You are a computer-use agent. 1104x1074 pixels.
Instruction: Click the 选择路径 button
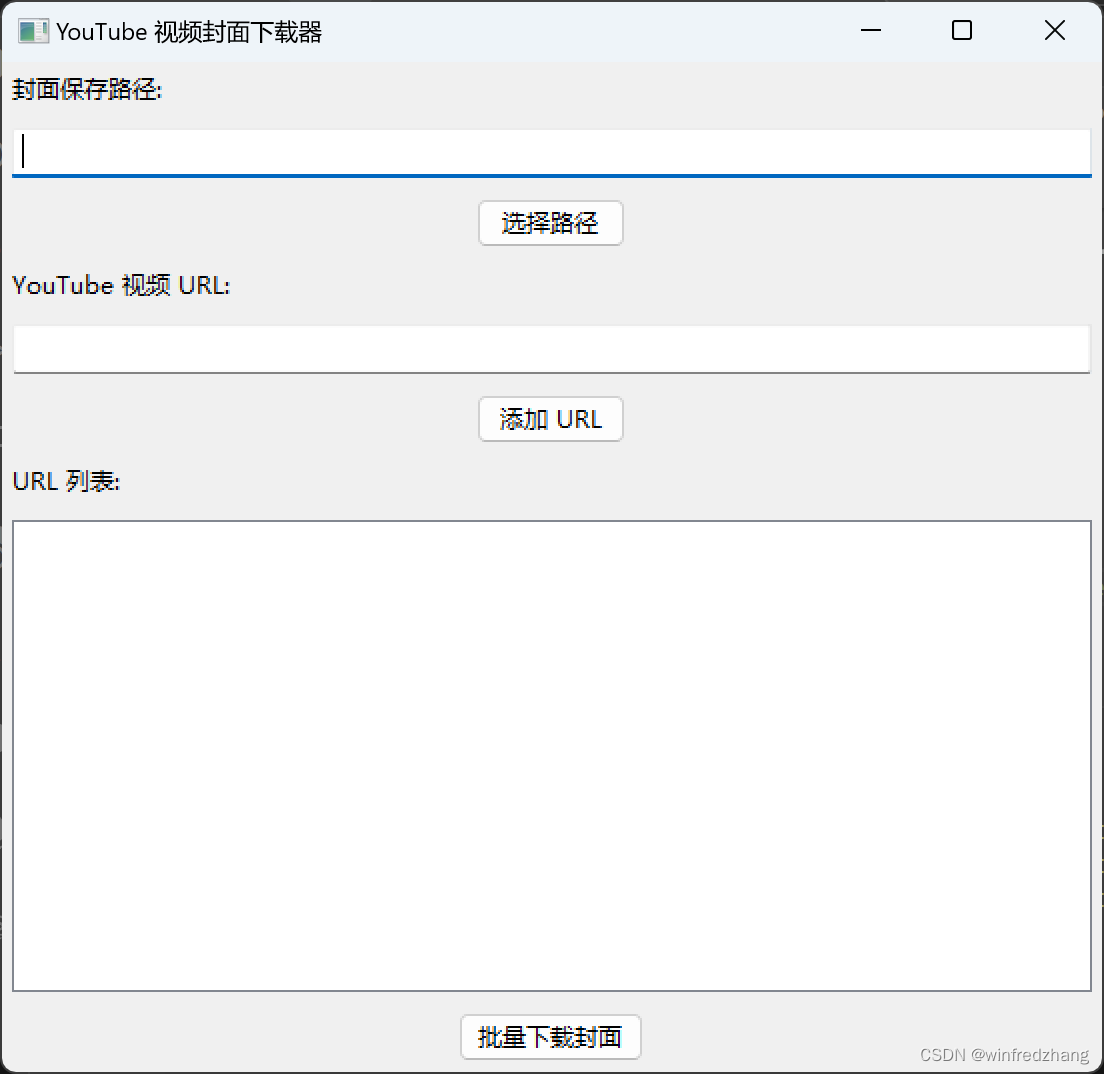pos(551,223)
